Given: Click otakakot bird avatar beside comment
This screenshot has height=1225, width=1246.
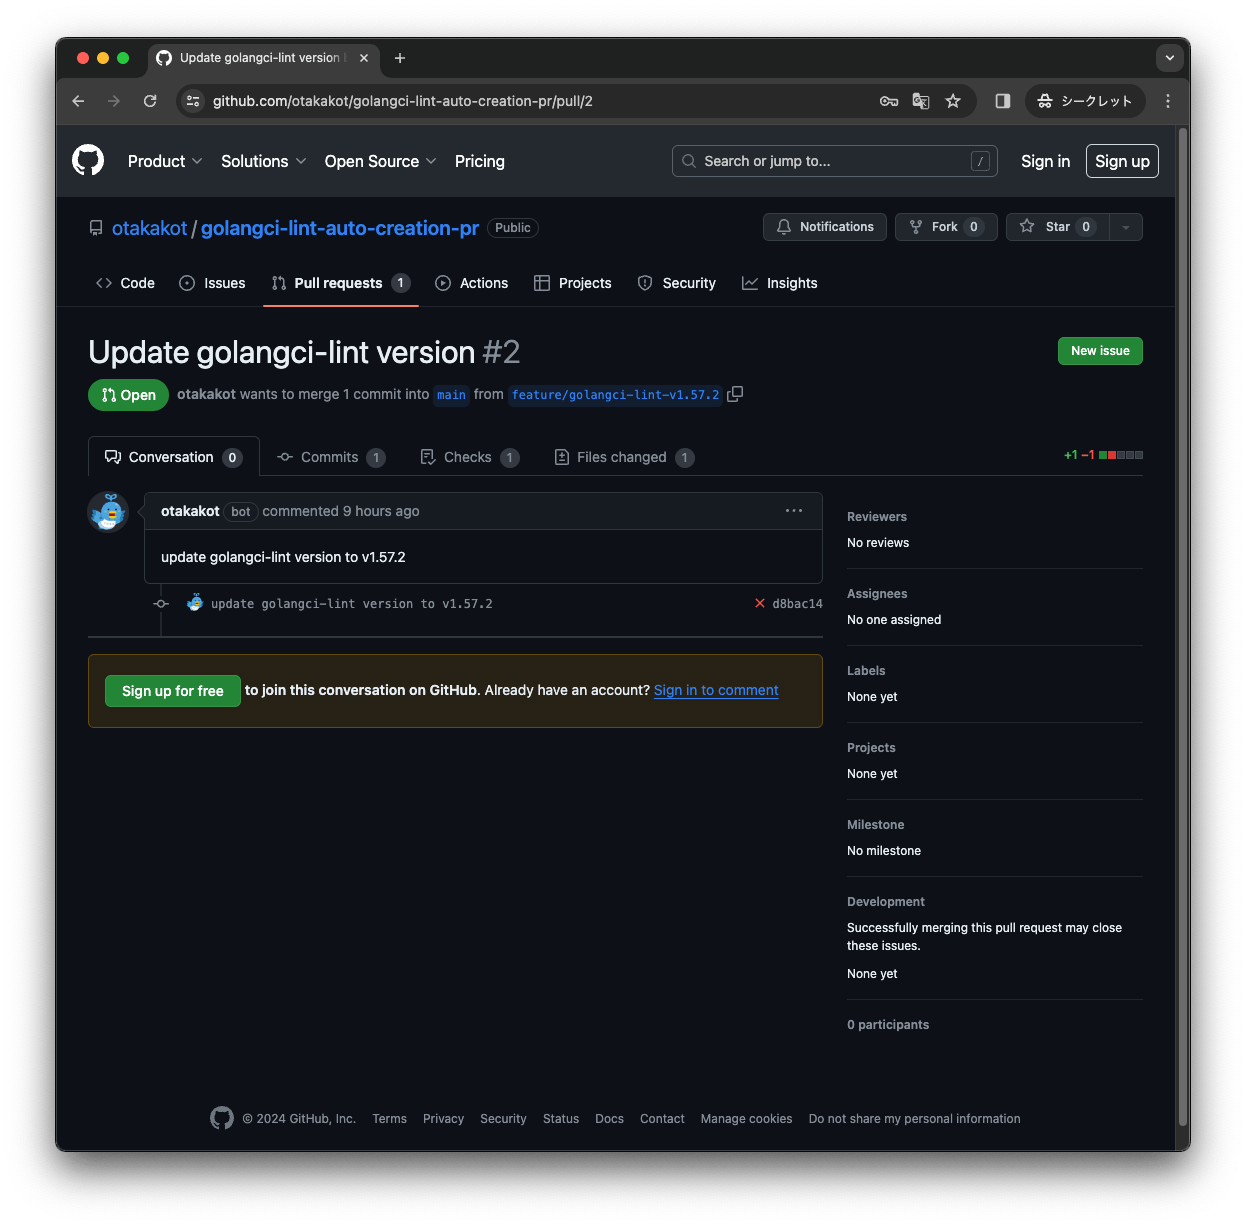Looking at the screenshot, I should [108, 512].
